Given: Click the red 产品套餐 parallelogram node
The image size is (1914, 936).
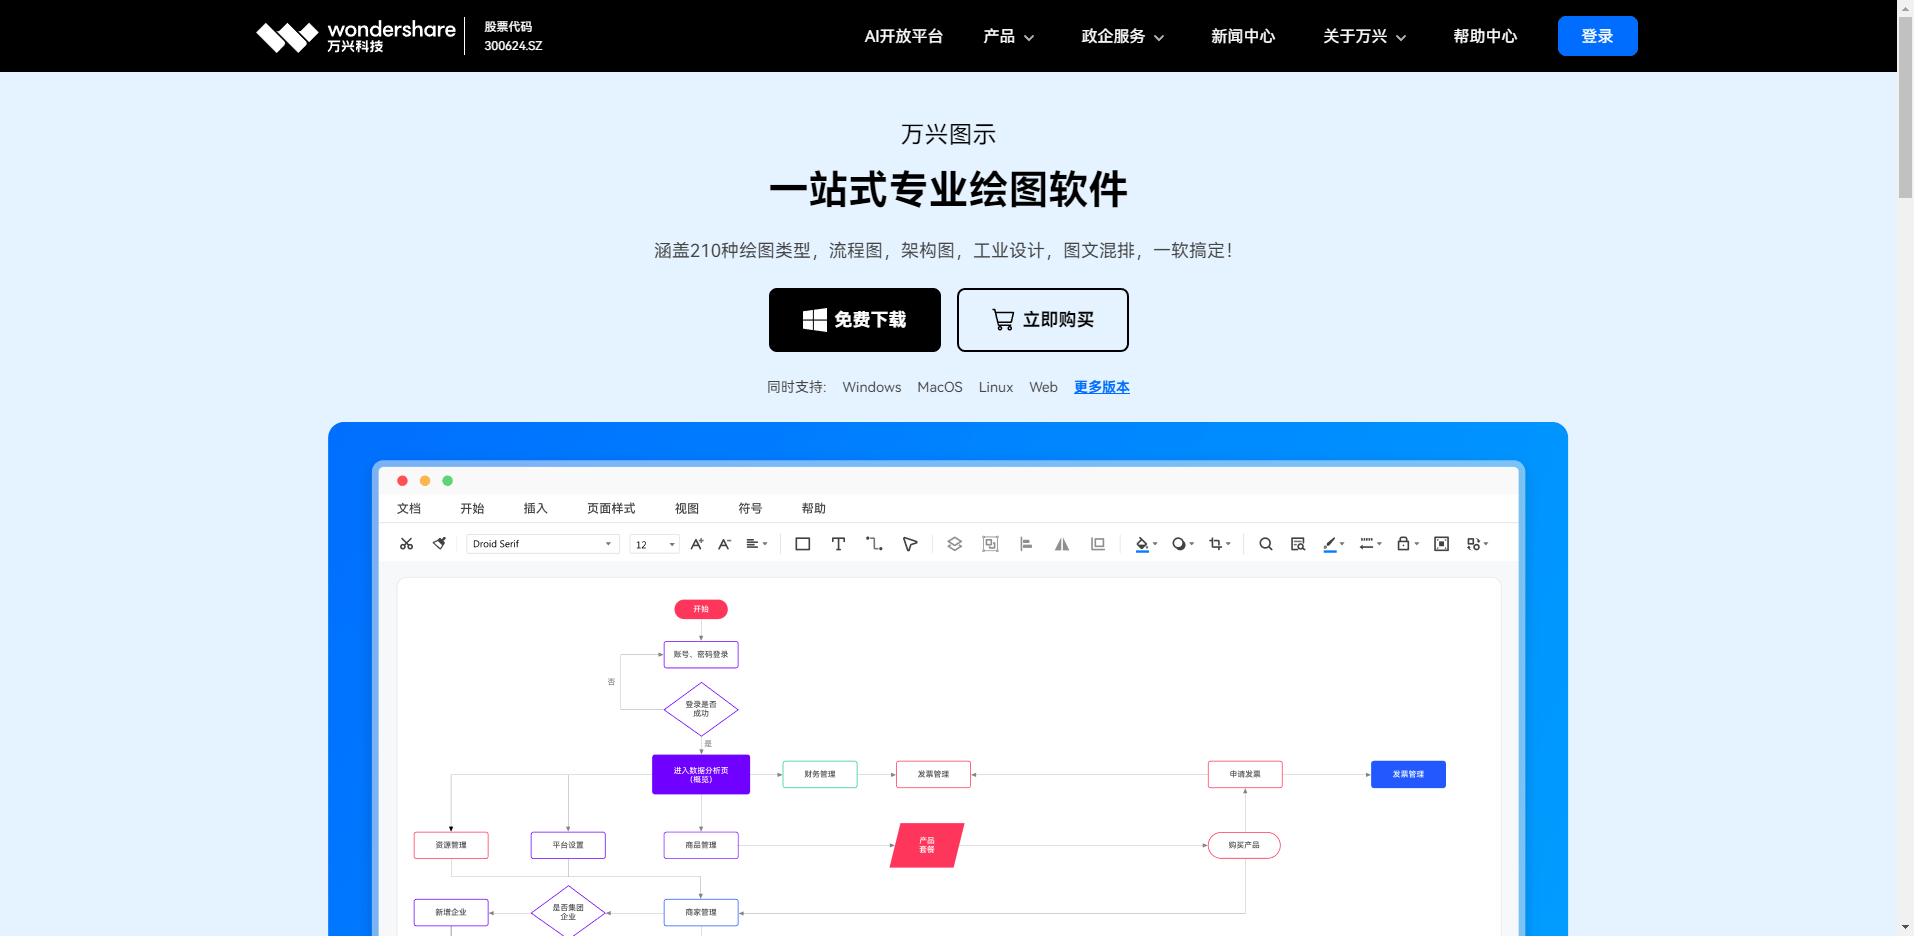Looking at the screenshot, I should (927, 845).
